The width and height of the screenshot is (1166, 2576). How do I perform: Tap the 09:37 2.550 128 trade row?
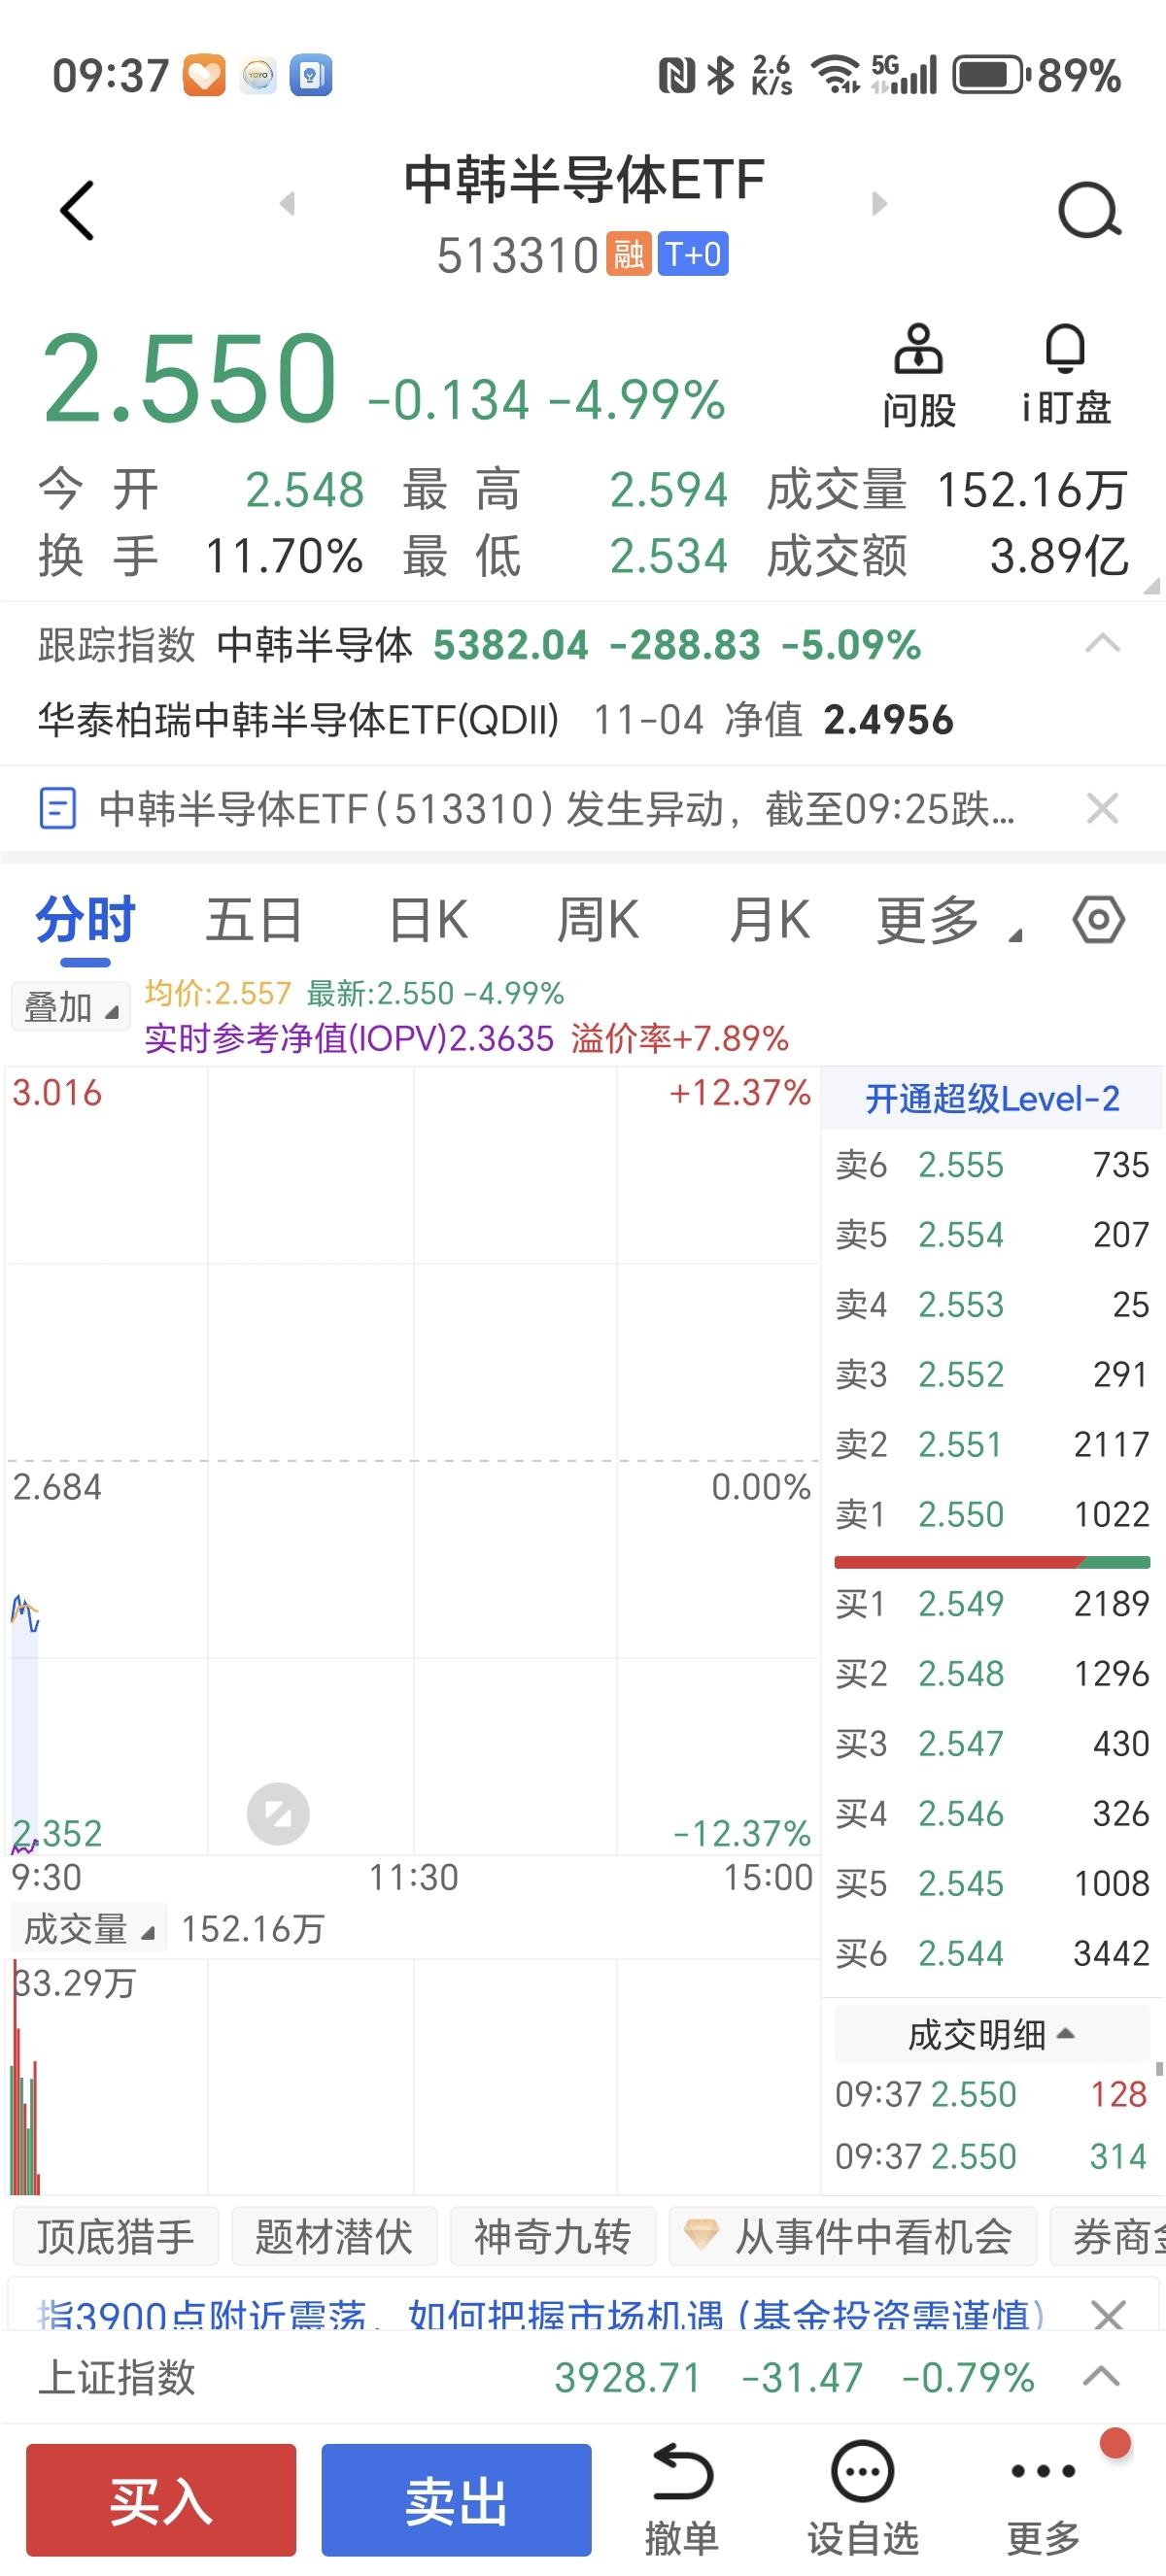pos(992,2093)
